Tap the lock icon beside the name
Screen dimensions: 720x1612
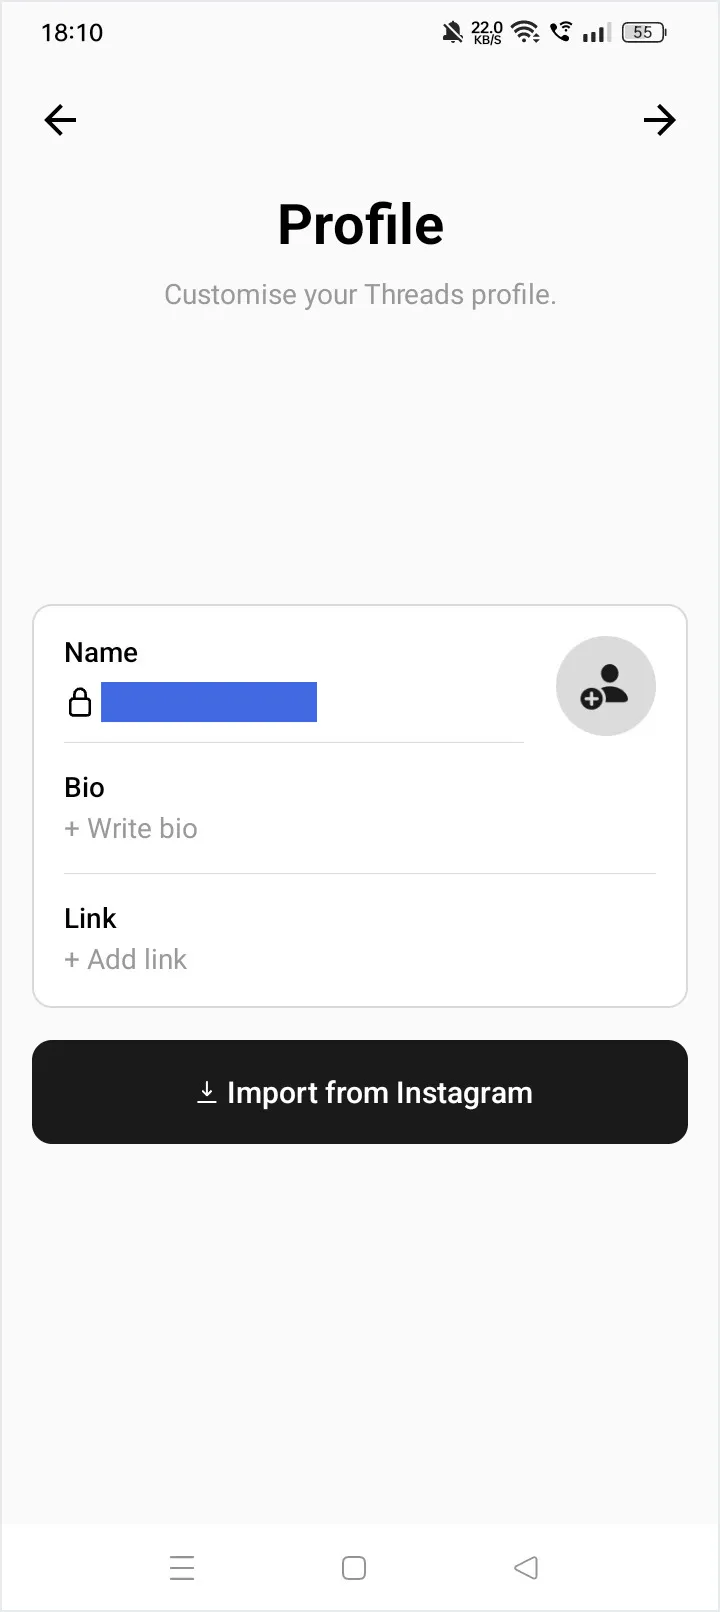tap(80, 702)
